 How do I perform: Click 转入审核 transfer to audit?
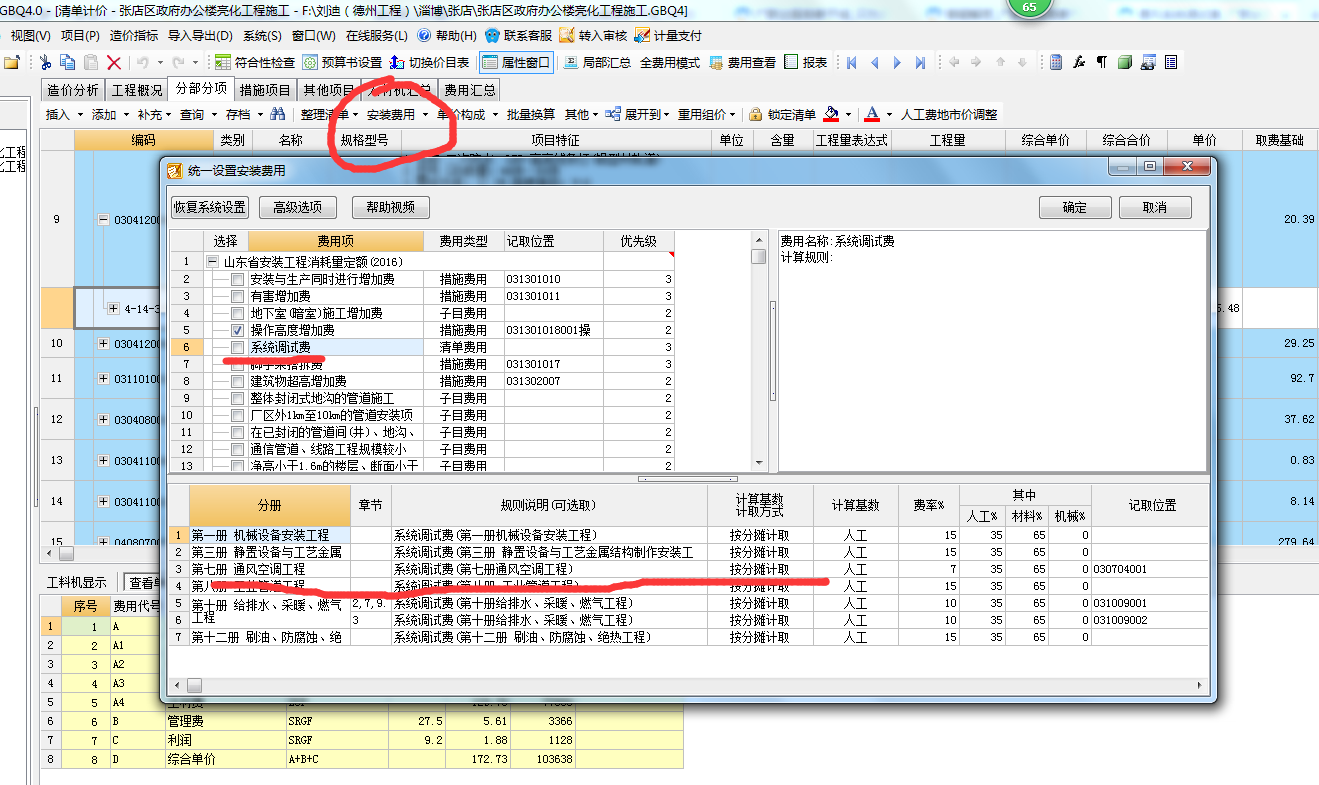point(593,35)
